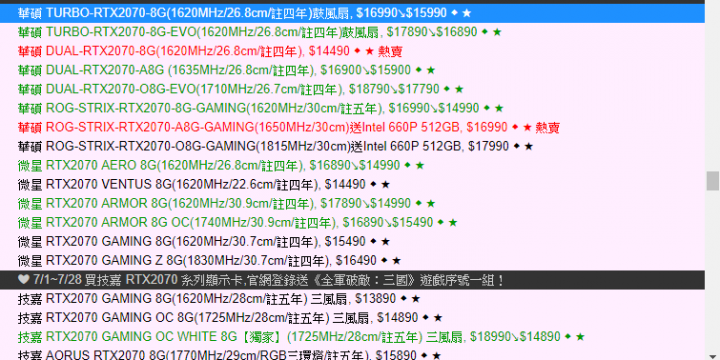The height and width of the screenshot is (360, 720).
Task: Pick 技嘉 RTX2070 GAMING OC WHITE 8G 獨家
Action: coord(352,337)
